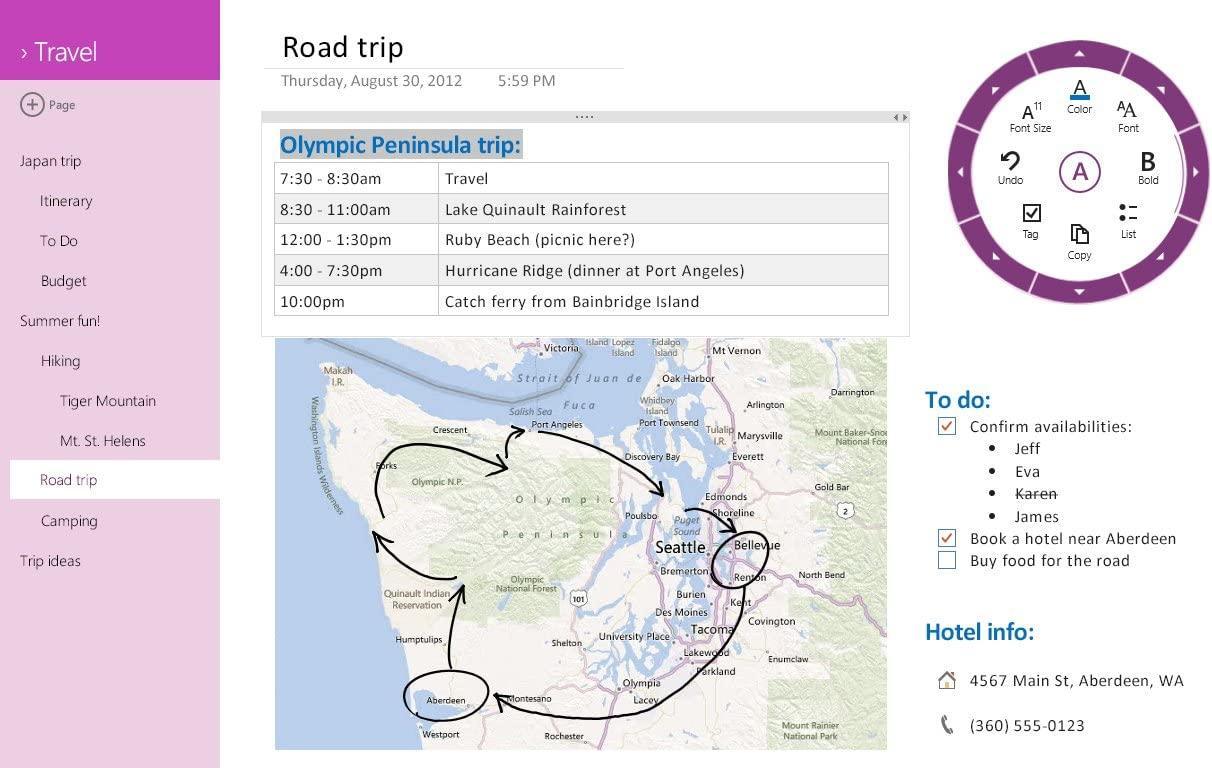Select the List icon in radial menu
The width and height of the screenshot is (1212, 768).
[1128, 214]
